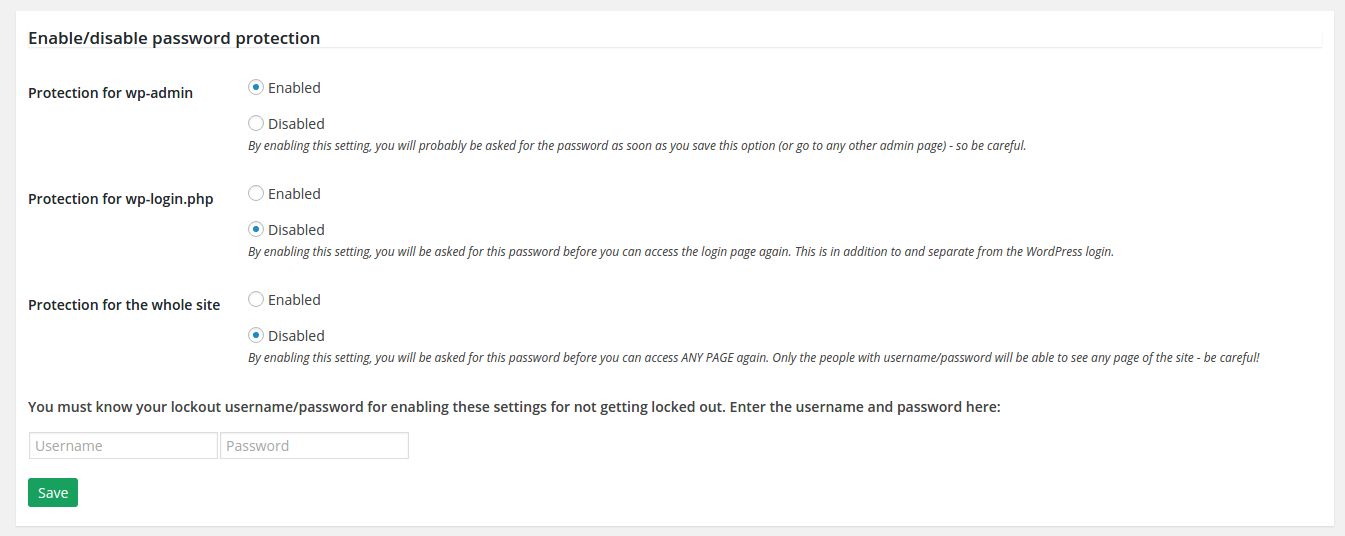This screenshot has width=1345, height=536.
Task: Focus the Password input field
Action: tap(314, 446)
